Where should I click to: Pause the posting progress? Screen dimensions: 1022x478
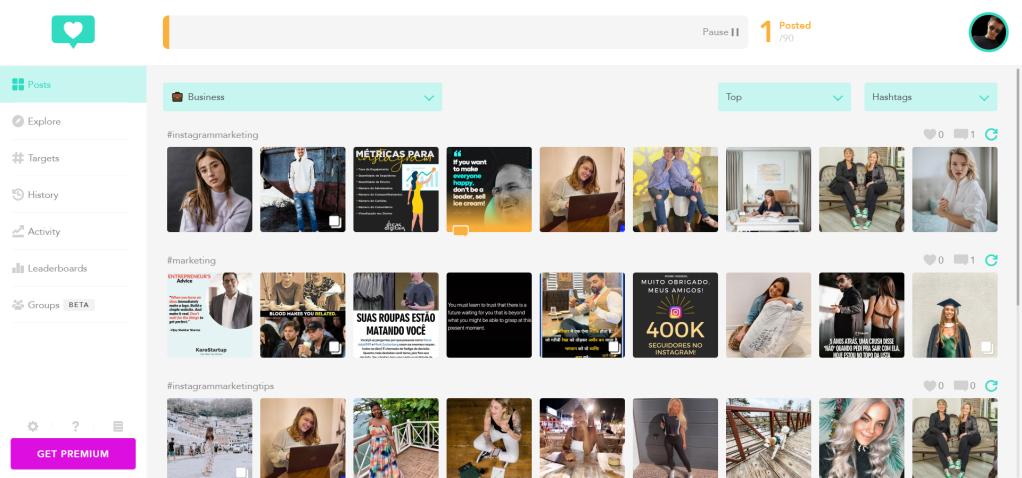coord(721,32)
